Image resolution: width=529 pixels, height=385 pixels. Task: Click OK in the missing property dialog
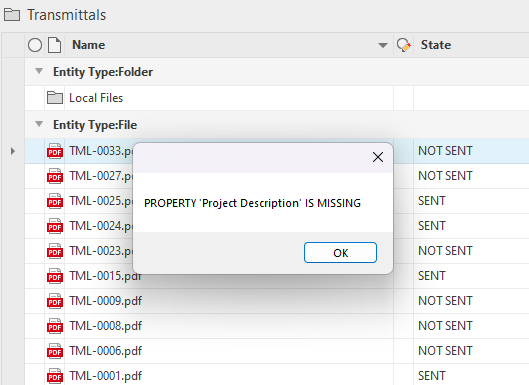click(340, 252)
